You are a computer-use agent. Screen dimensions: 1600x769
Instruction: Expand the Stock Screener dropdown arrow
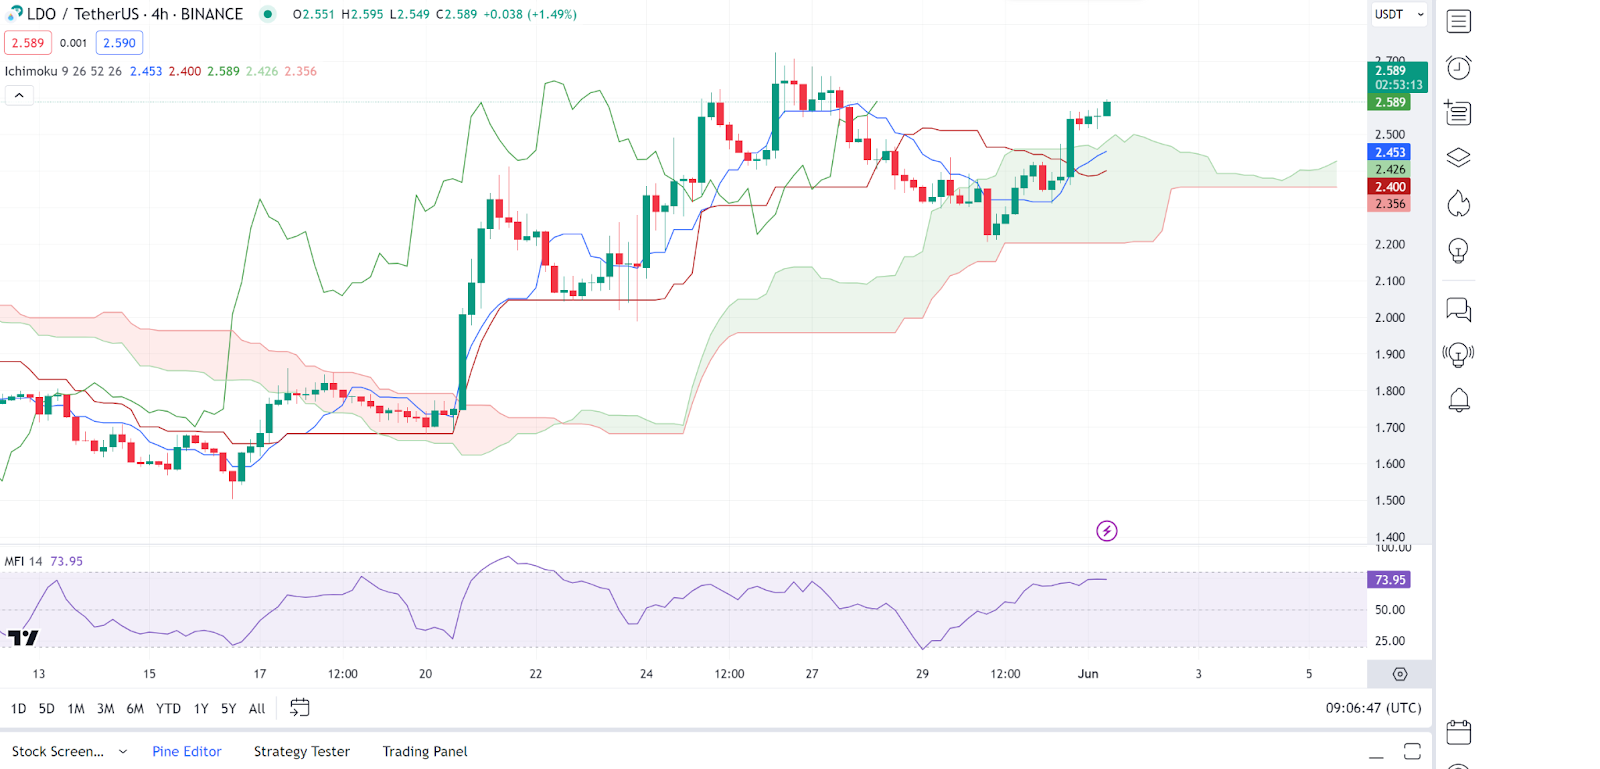coord(123,752)
